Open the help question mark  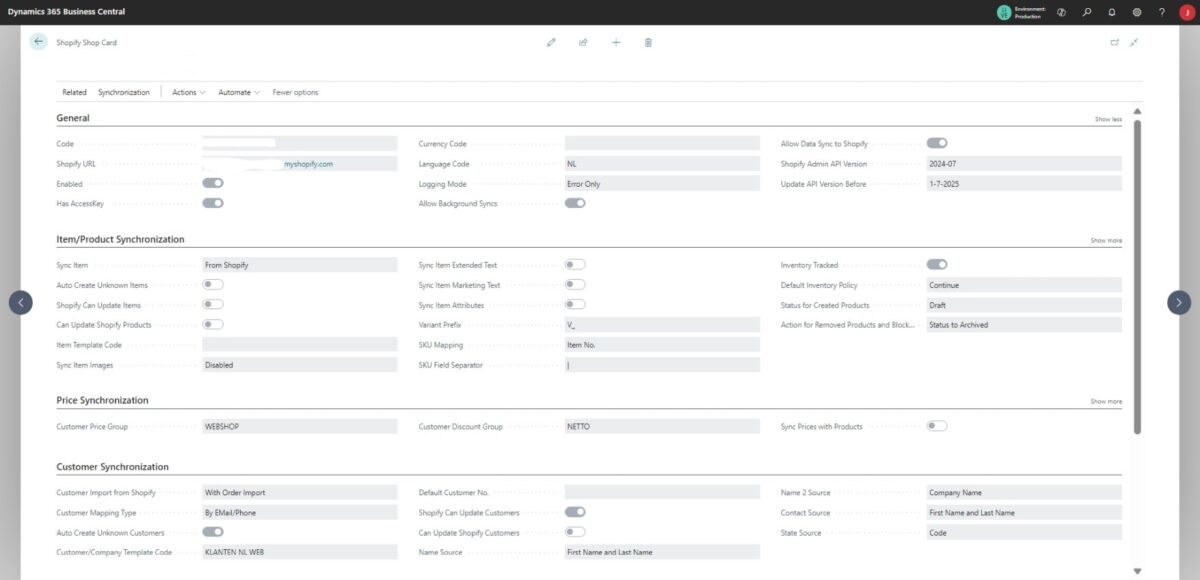pos(1162,12)
